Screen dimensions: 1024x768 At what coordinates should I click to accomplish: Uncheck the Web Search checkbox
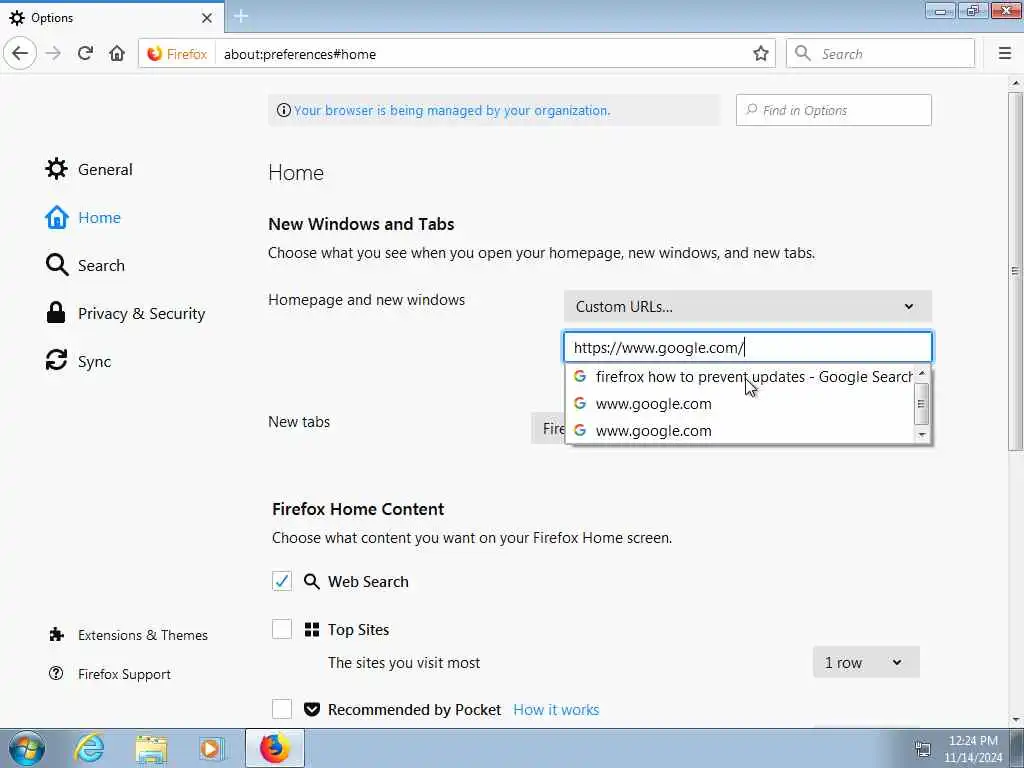click(281, 581)
